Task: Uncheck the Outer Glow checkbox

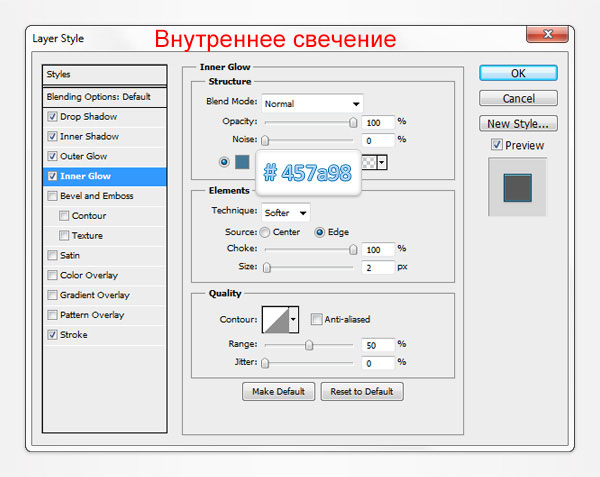Action: (x=52, y=156)
